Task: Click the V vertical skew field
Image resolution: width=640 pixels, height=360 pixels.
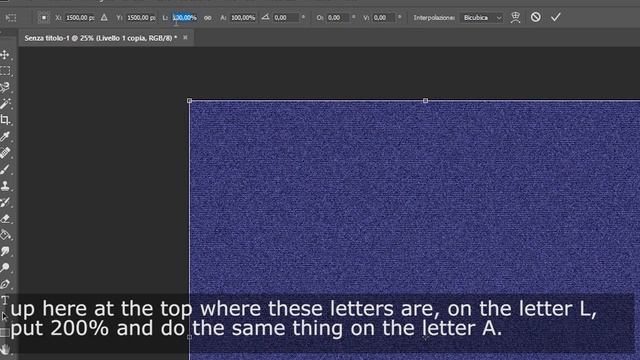Action: click(x=384, y=18)
